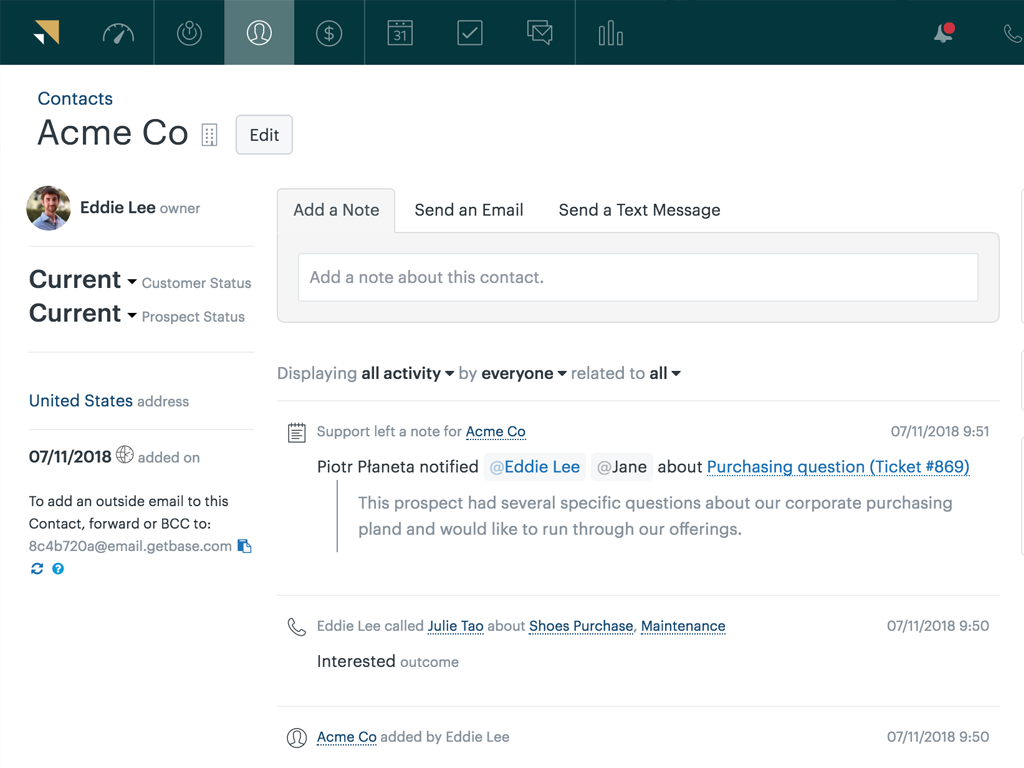Open Contacts using the person icon
Image resolution: width=1024 pixels, height=768 pixels.
(x=259, y=32)
